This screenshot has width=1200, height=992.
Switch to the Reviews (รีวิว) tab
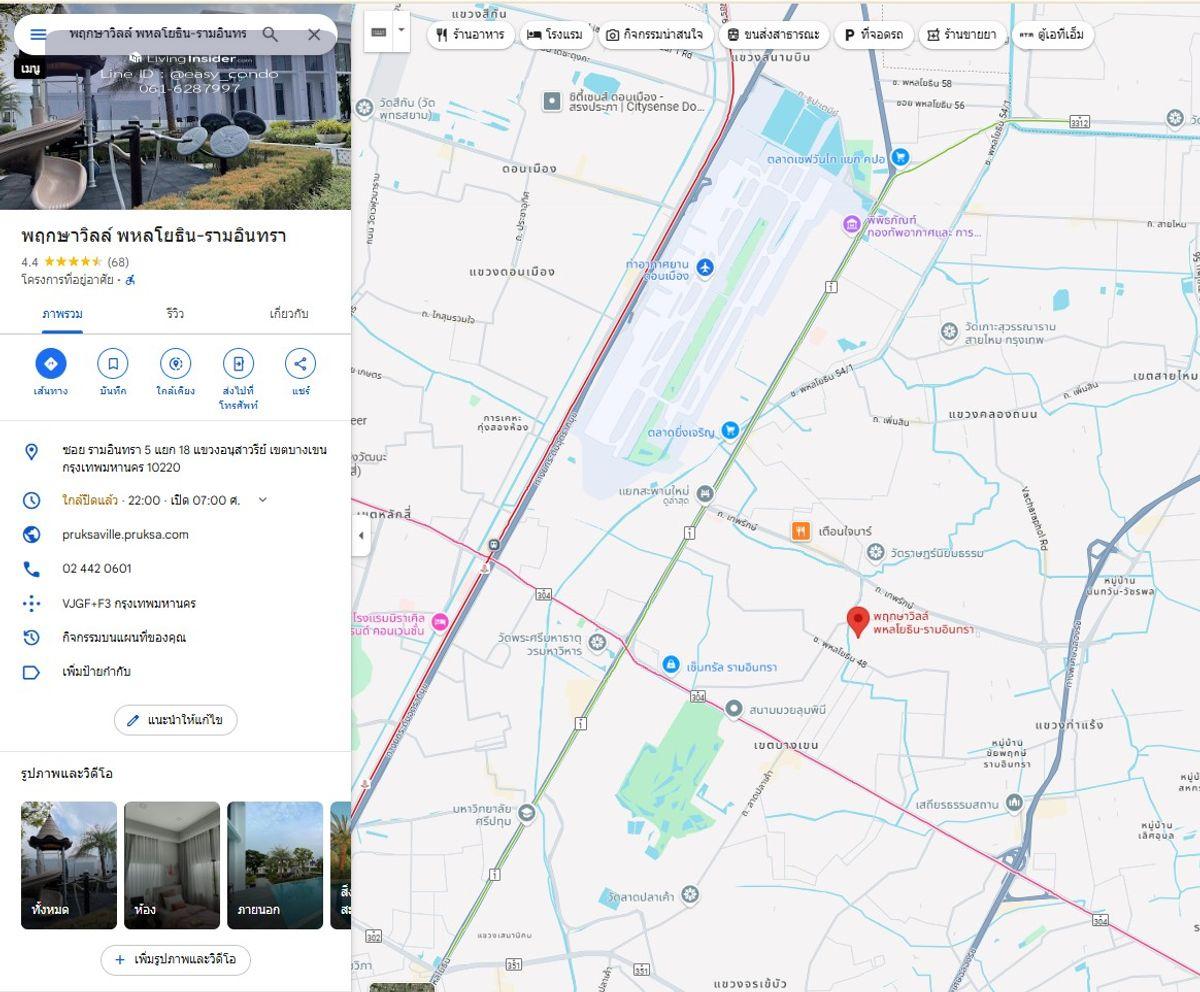coord(175,314)
